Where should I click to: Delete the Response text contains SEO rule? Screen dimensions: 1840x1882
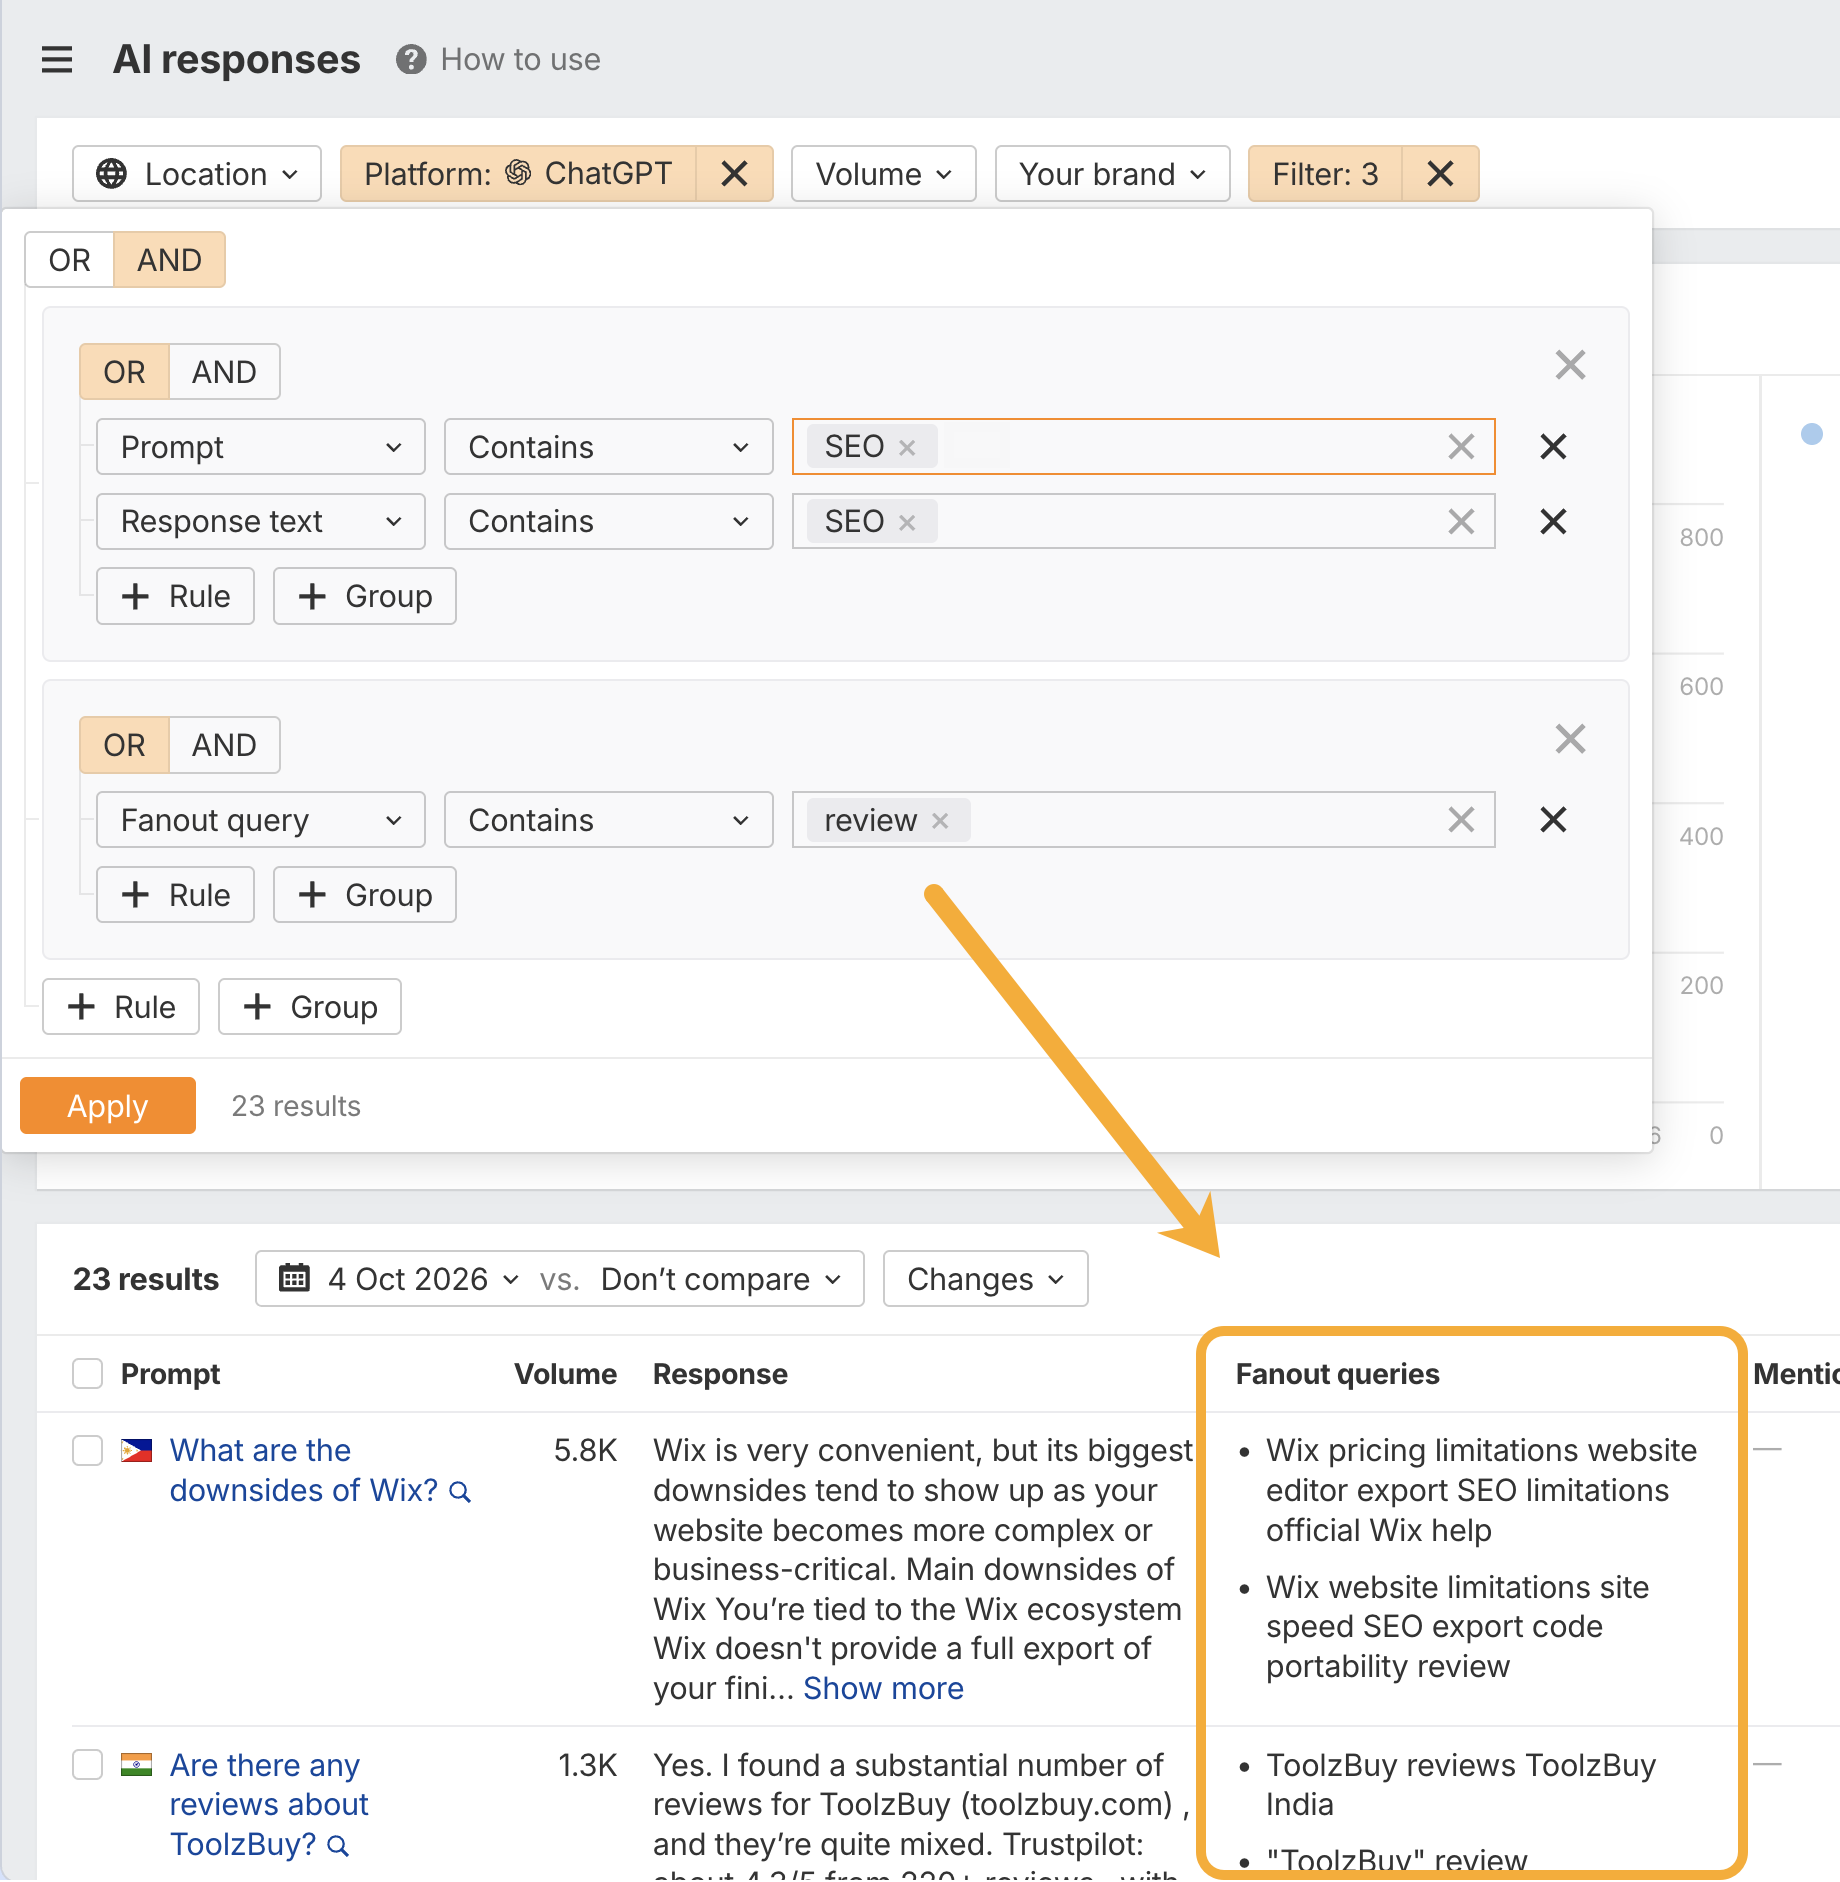[x=1553, y=521]
